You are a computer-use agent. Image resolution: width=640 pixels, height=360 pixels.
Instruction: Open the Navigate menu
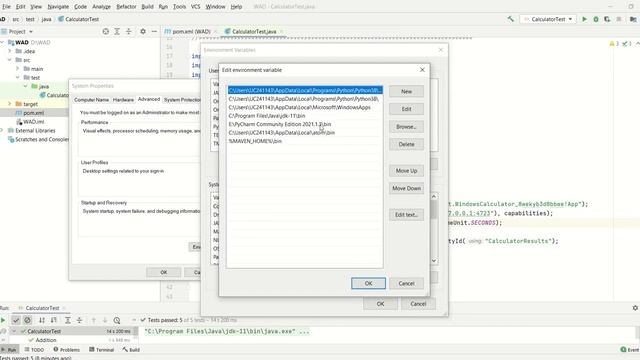[58, 7]
